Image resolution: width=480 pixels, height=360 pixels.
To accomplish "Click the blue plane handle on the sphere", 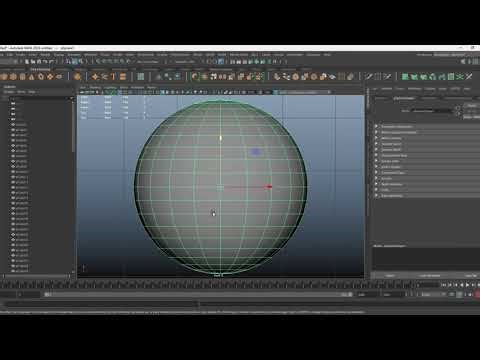I will (x=256, y=152).
